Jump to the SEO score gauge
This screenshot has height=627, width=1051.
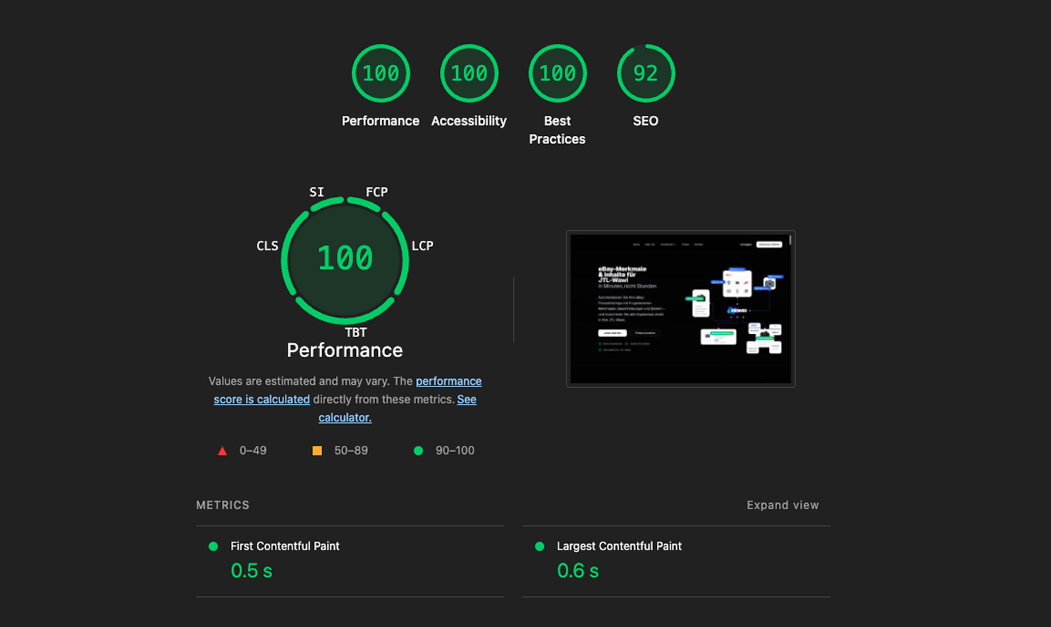click(x=646, y=74)
